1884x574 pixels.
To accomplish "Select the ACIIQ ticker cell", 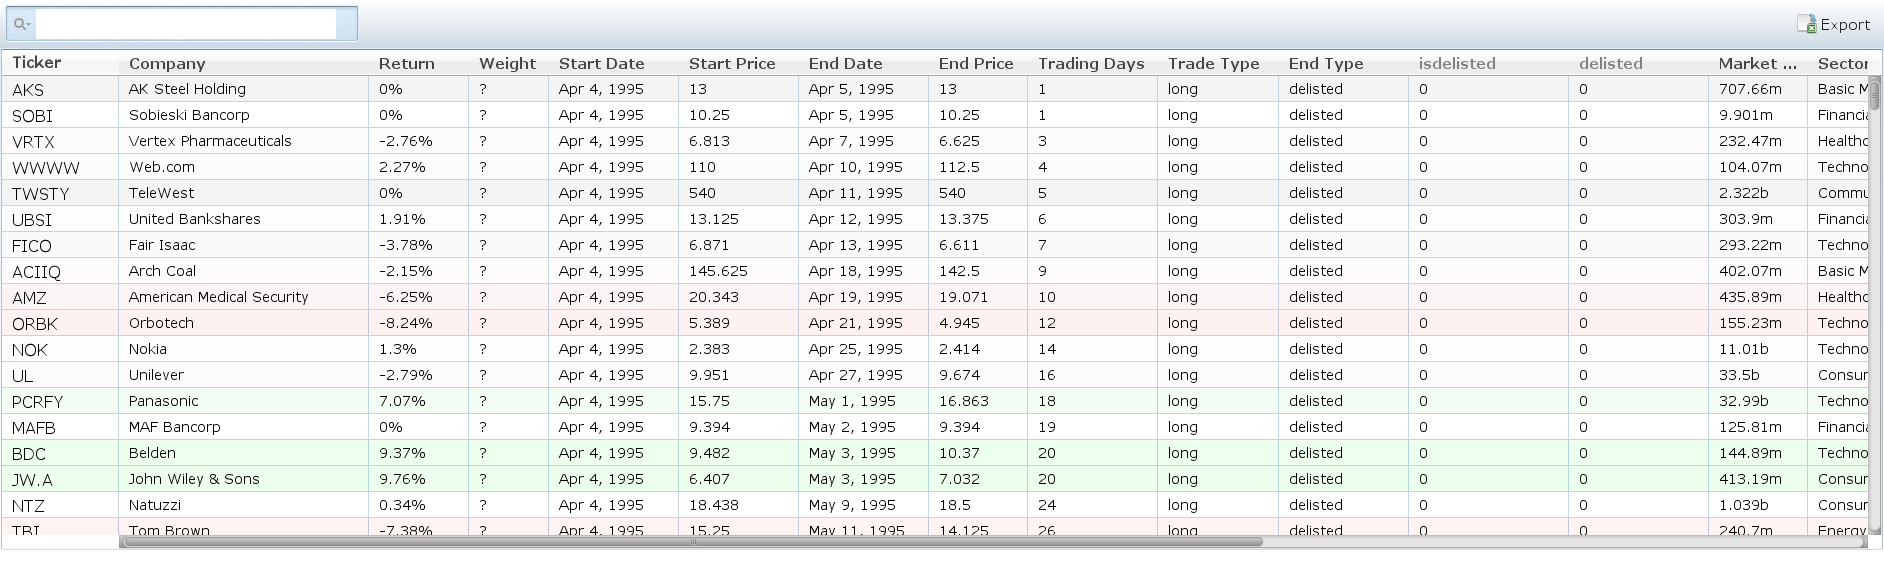I will click(60, 271).
